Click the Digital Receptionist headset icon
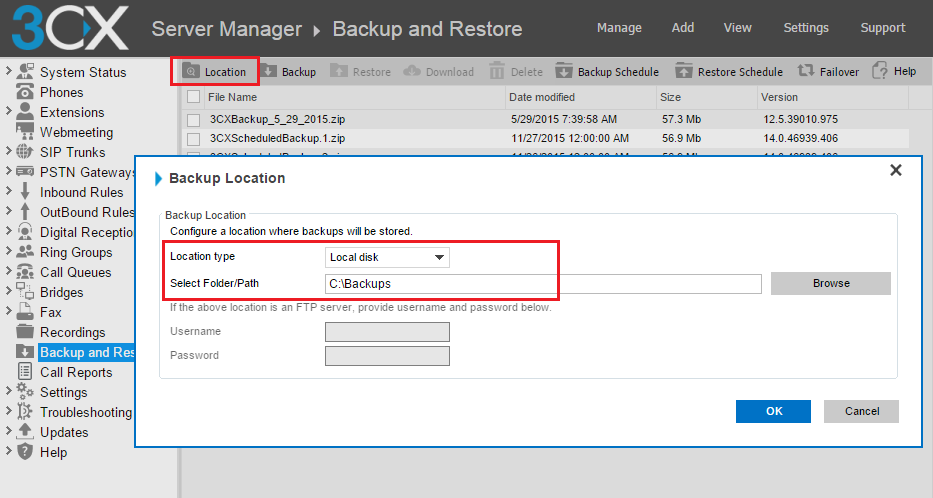Image resolution: width=933 pixels, height=498 pixels. pos(25,231)
